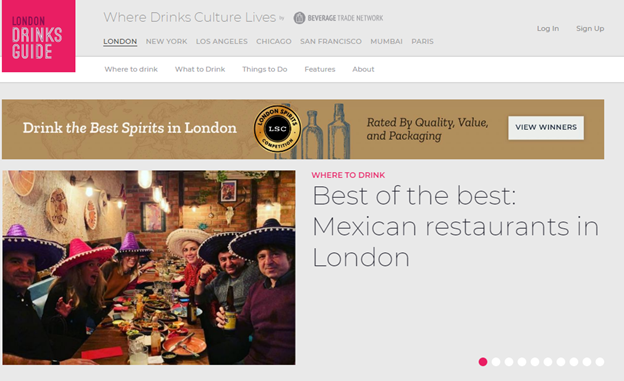Screen dimensions: 624x381
Task: Choose the PARIS city guide
Action: tap(423, 41)
